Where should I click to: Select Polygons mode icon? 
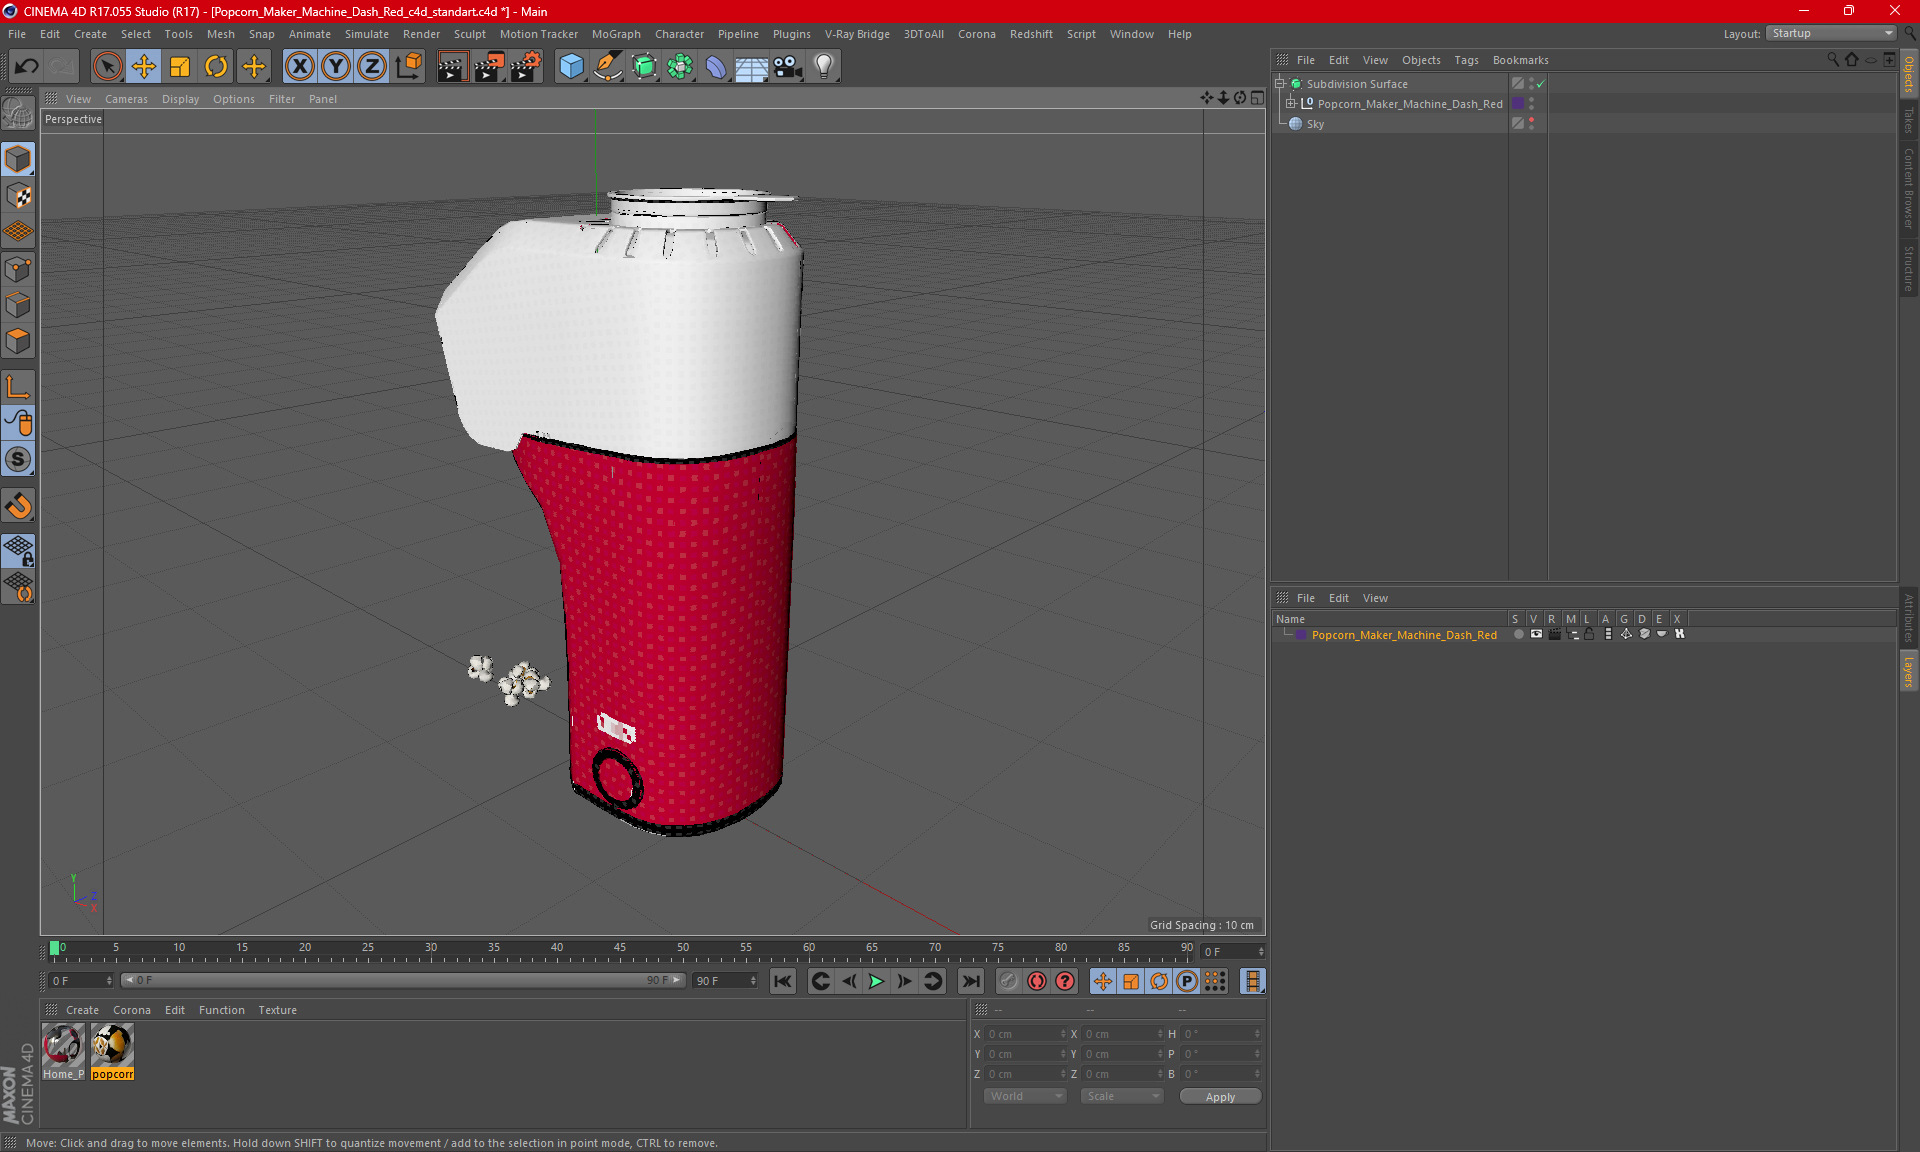18,341
